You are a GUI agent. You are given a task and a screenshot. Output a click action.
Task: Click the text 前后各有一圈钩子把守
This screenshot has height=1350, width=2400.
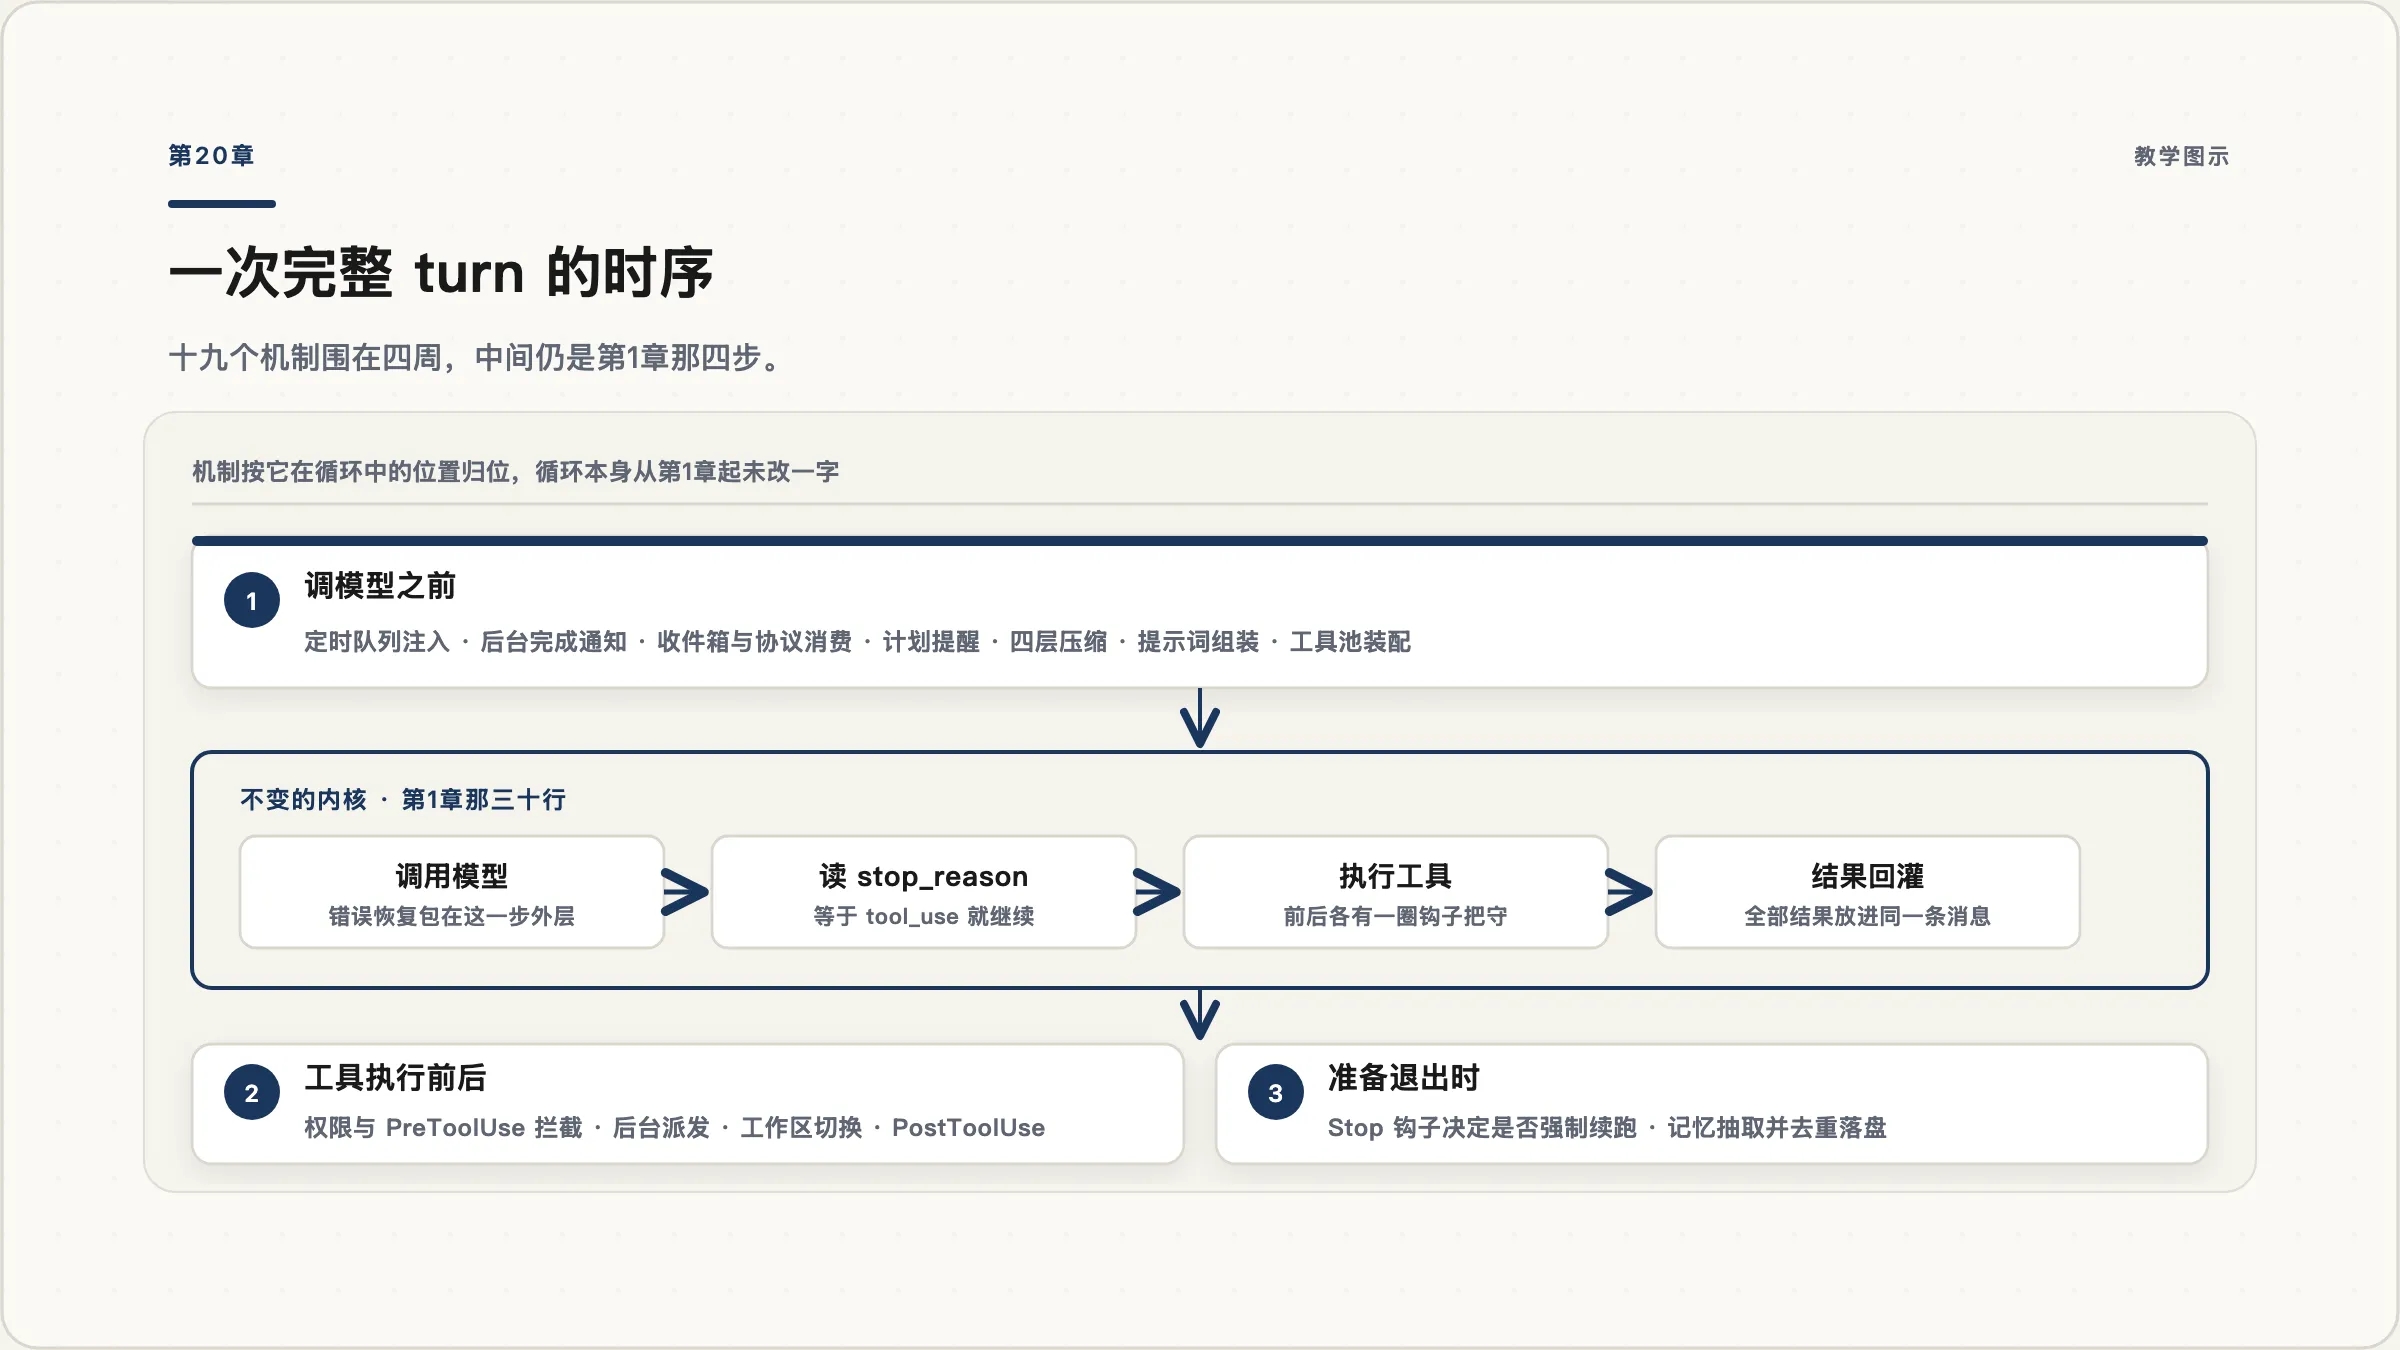click(x=1396, y=916)
